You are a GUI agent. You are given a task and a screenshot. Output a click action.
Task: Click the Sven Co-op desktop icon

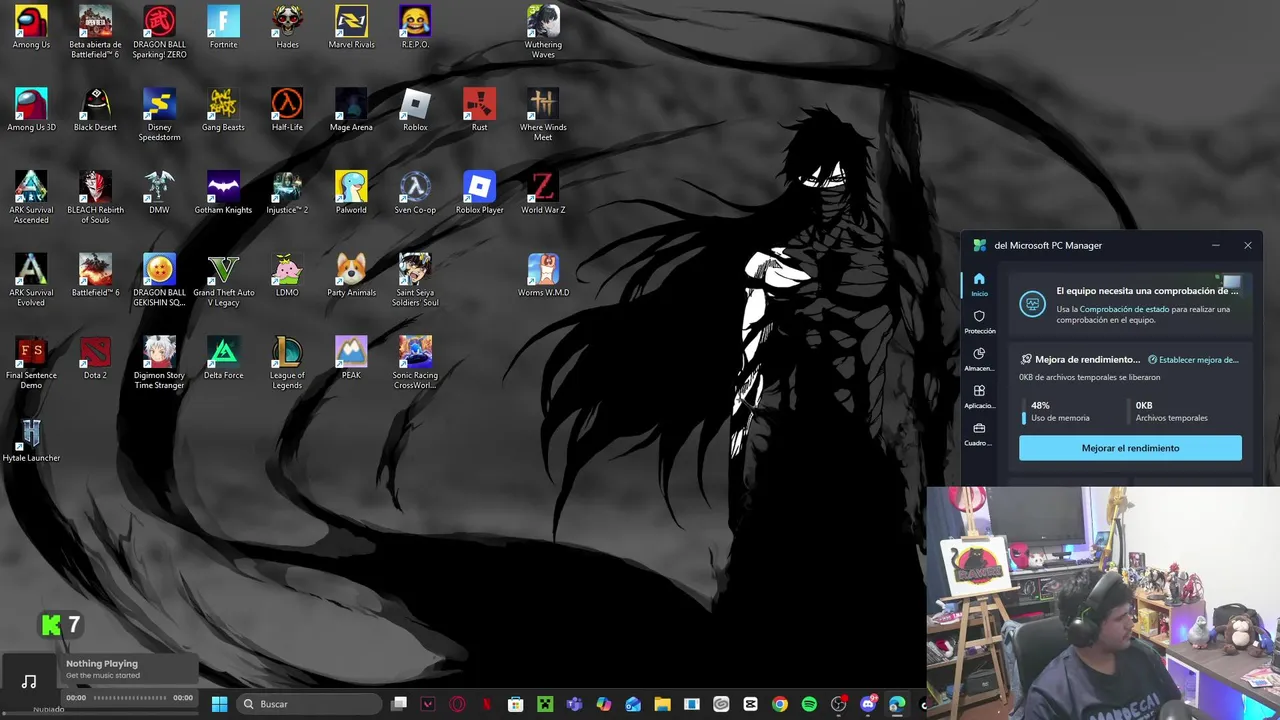415,193
